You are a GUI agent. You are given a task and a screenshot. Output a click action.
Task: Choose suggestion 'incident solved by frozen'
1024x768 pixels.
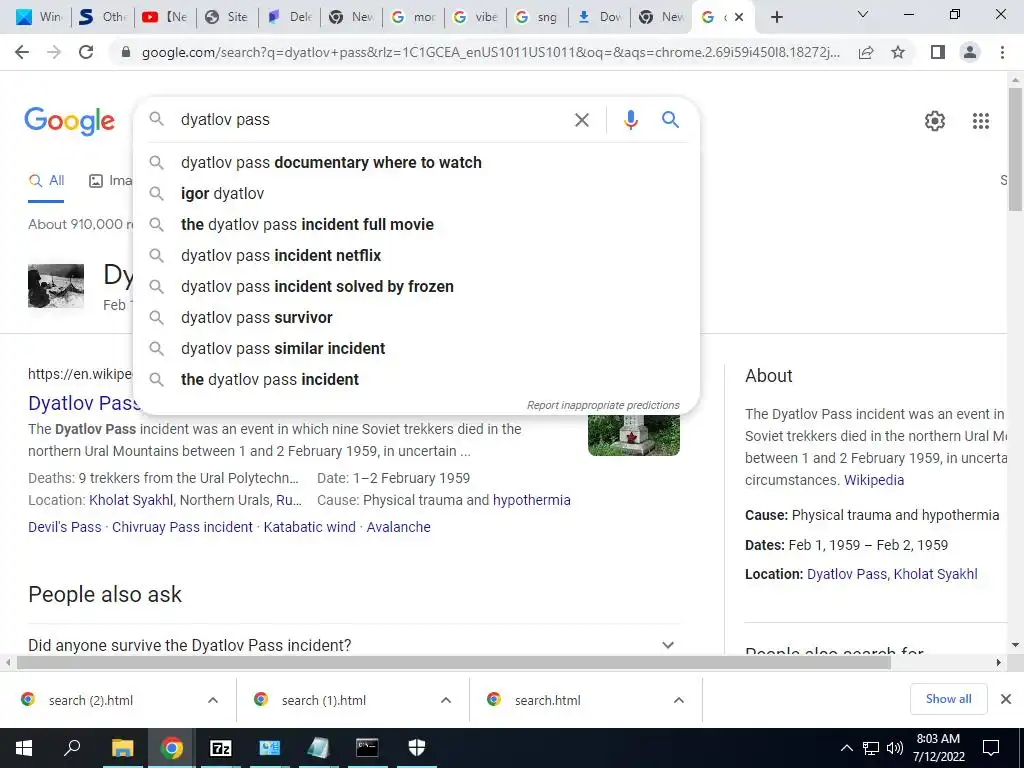point(417,287)
